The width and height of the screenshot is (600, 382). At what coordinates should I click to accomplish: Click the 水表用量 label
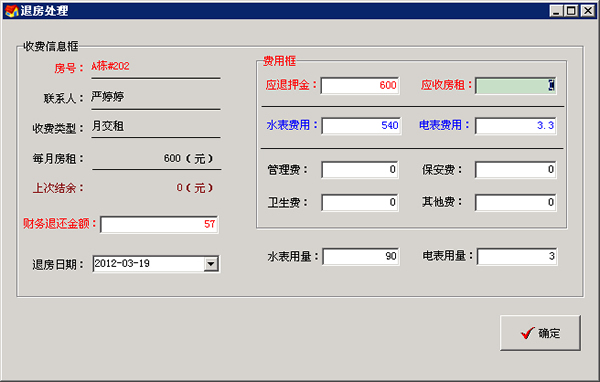pos(293,256)
